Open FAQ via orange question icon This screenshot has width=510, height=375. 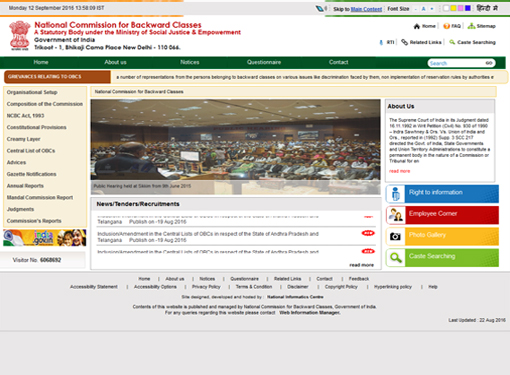point(446,26)
